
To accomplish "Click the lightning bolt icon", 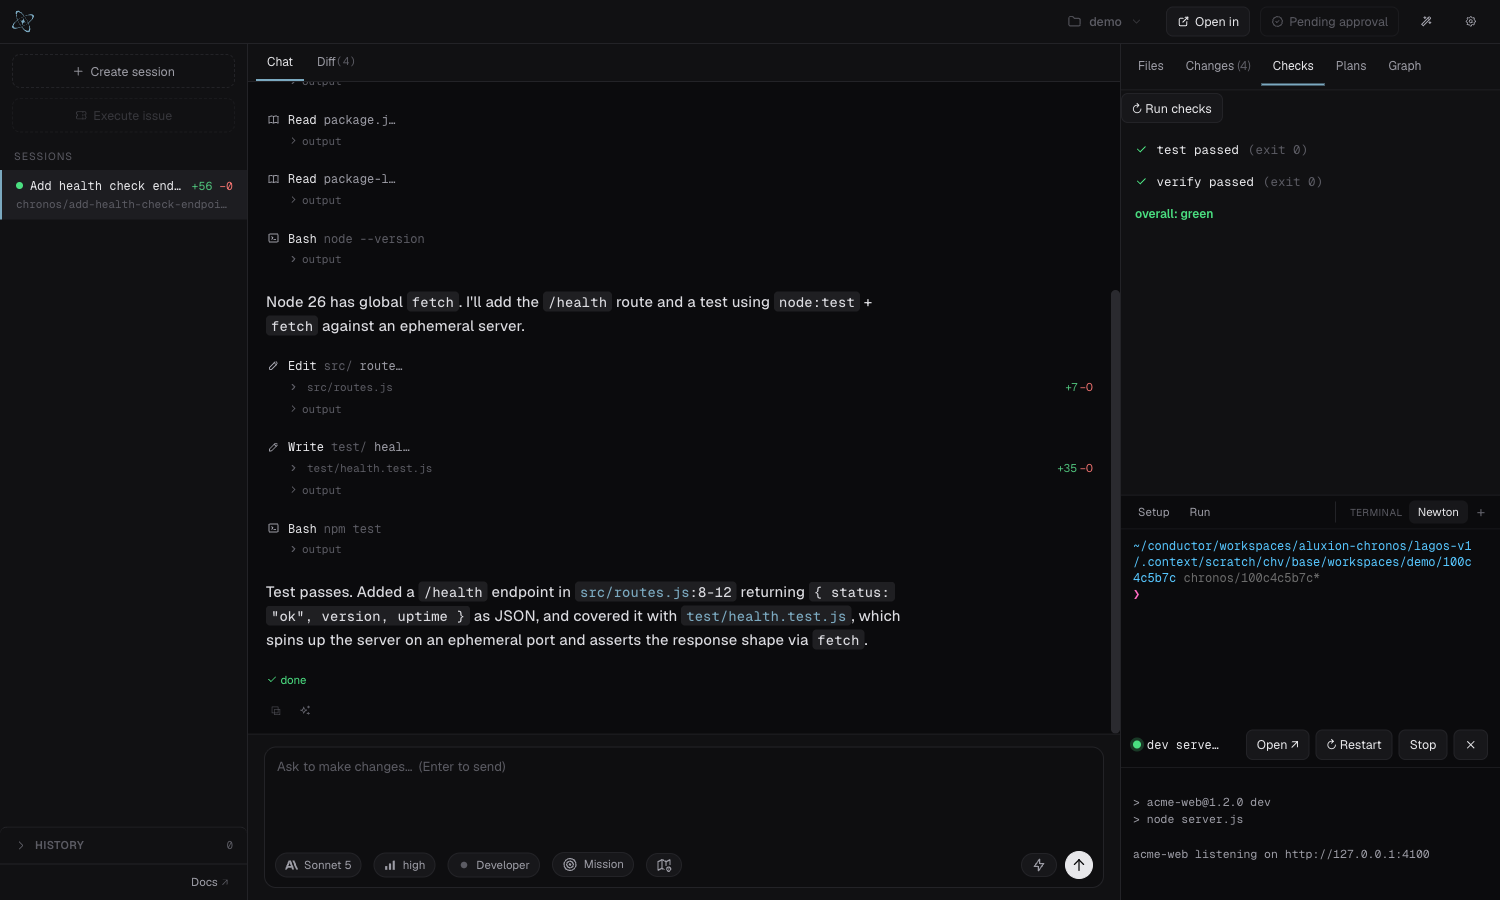I will coord(1039,865).
